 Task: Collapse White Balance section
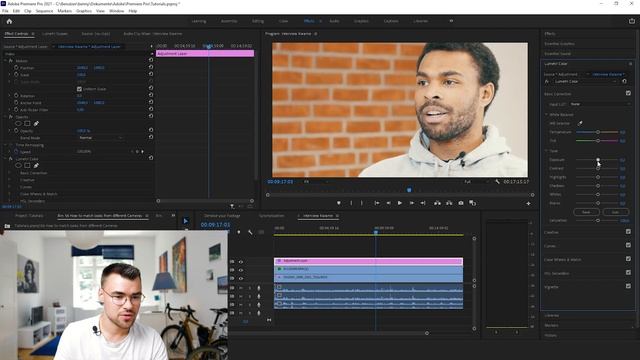click(547, 115)
